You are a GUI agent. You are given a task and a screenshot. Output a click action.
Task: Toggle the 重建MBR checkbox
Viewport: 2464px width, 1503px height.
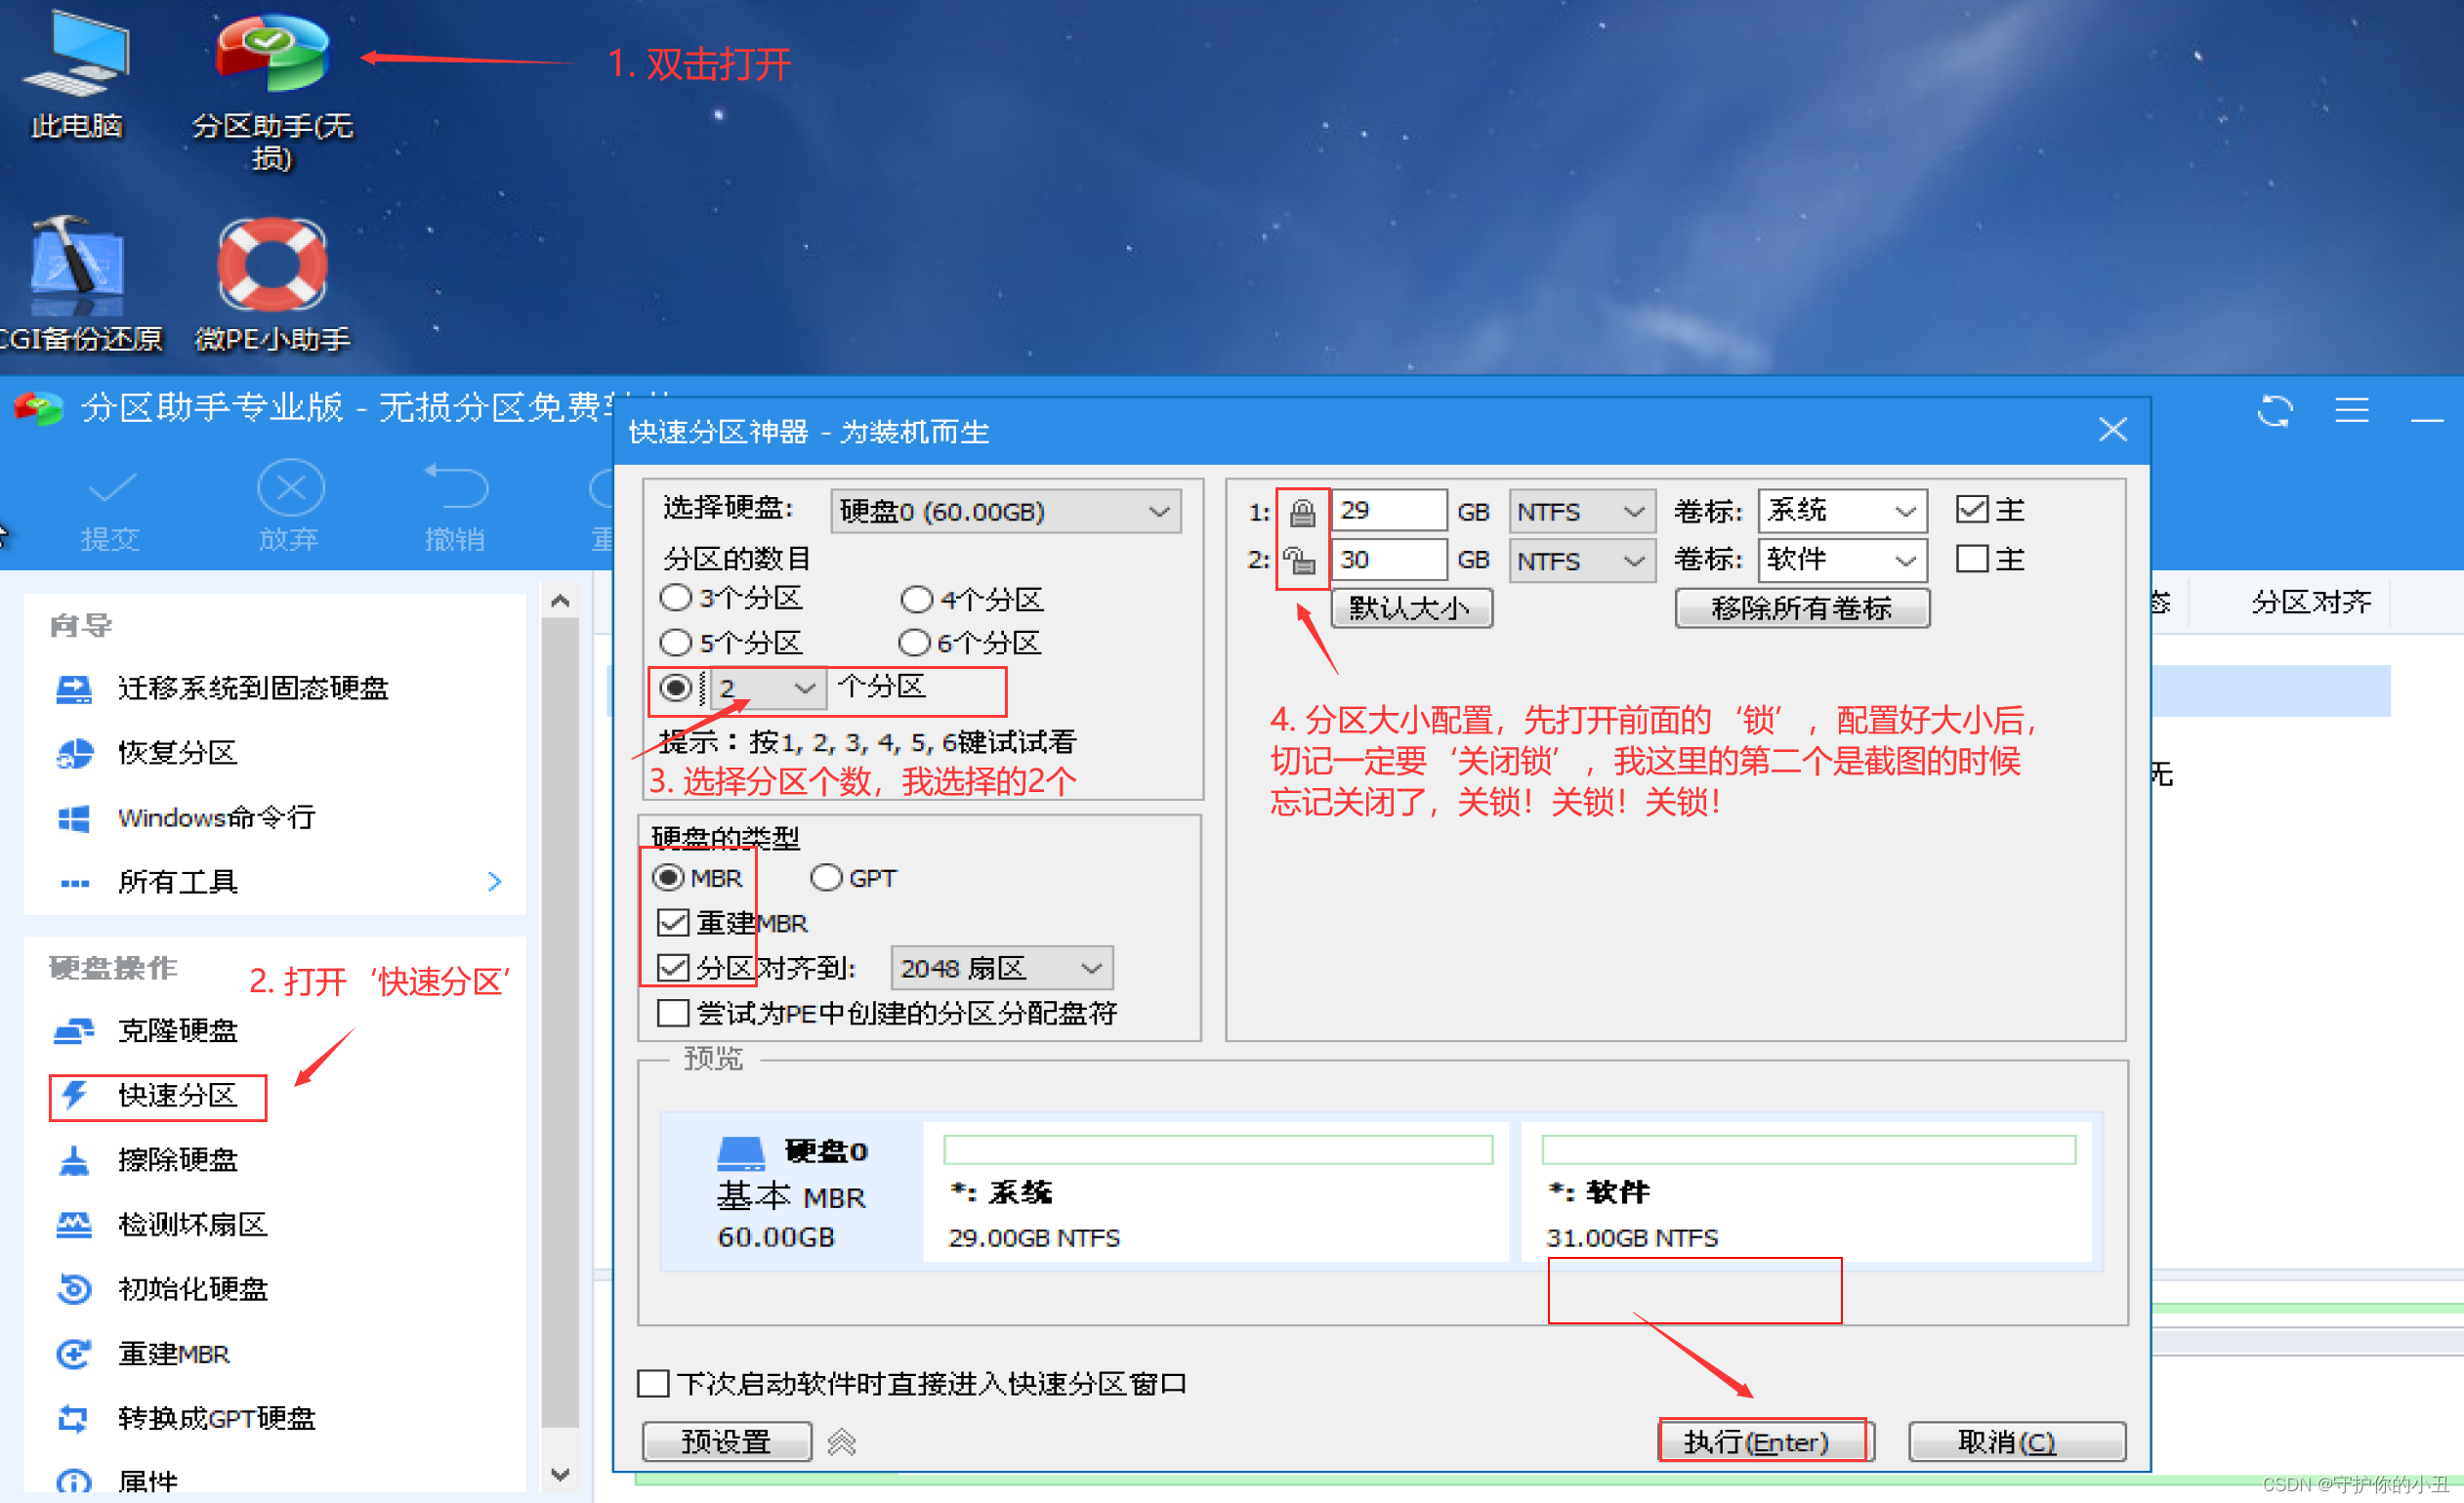click(x=673, y=922)
